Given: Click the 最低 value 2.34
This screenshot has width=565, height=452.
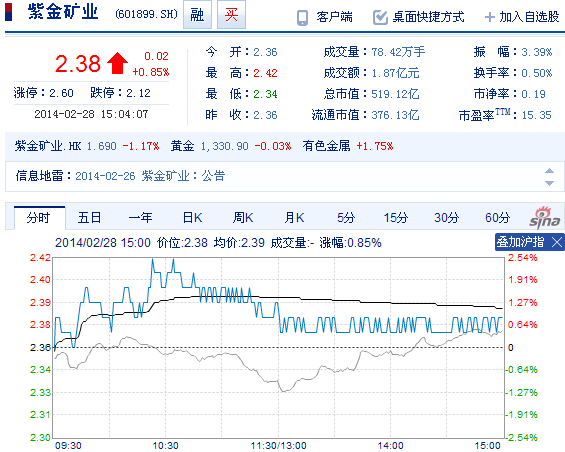Looking at the screenshot, I should click(x=265, y=94).
